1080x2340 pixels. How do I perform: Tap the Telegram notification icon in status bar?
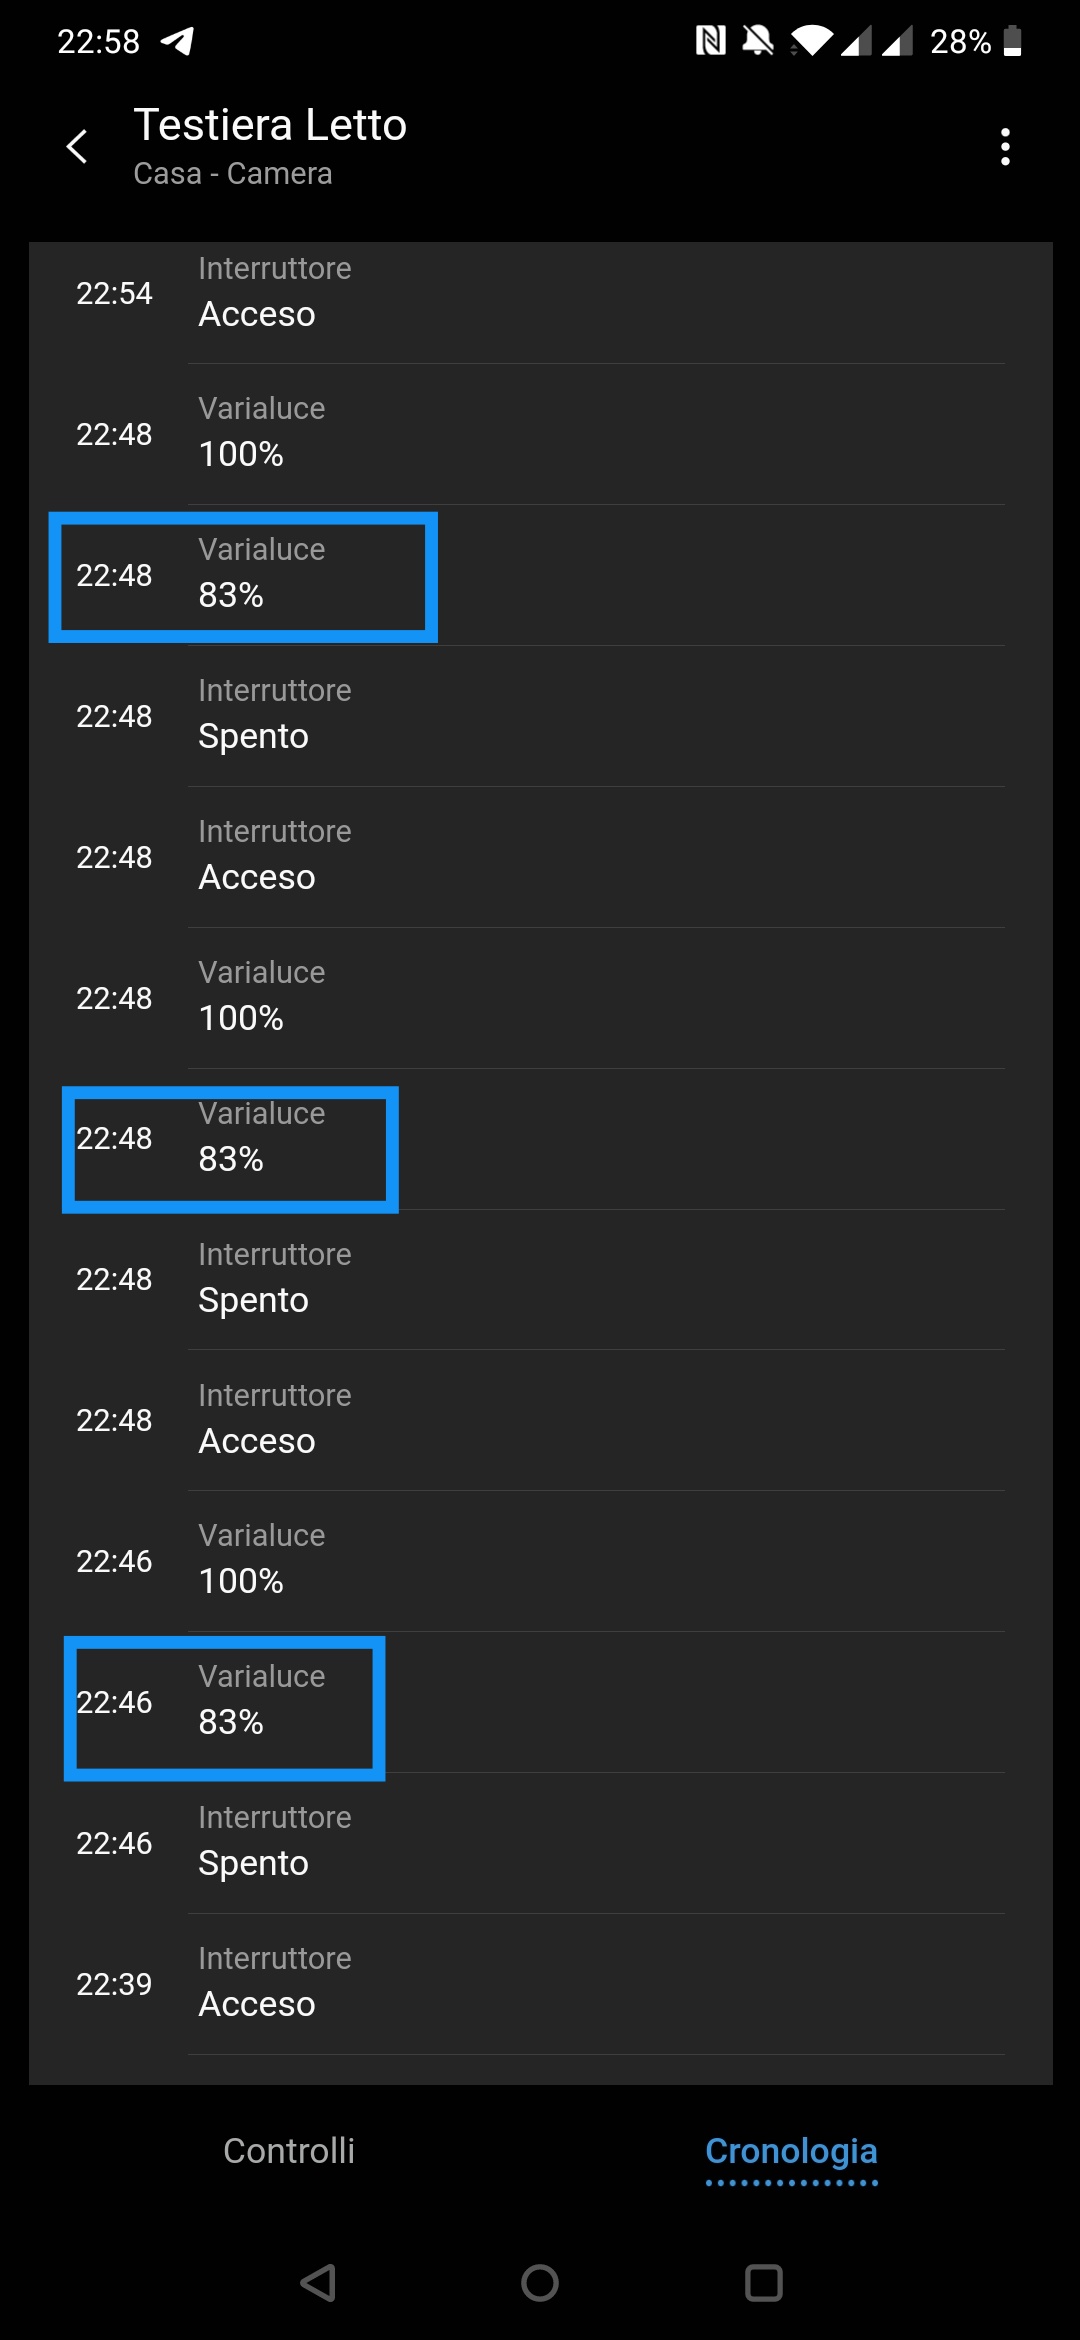tap(177, 41)
